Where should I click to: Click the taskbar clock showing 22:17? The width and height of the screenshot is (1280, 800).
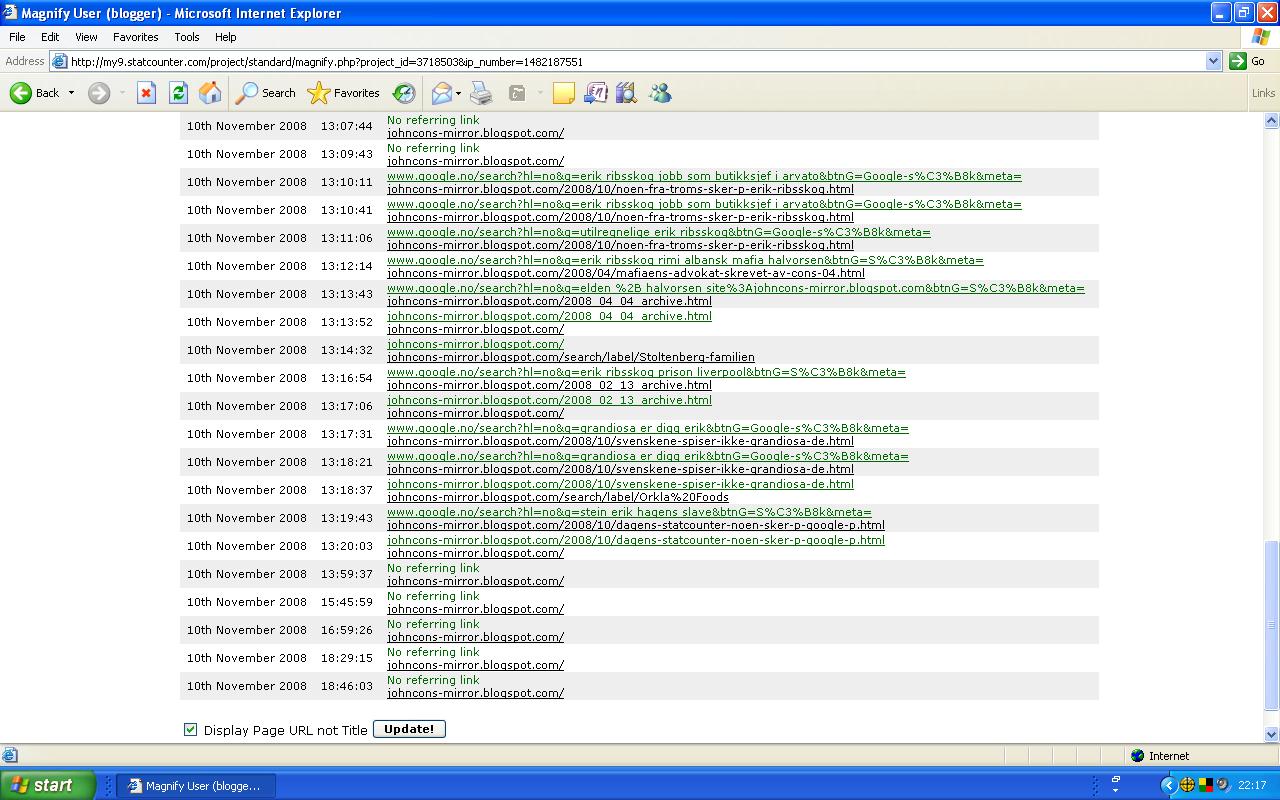1252,786
